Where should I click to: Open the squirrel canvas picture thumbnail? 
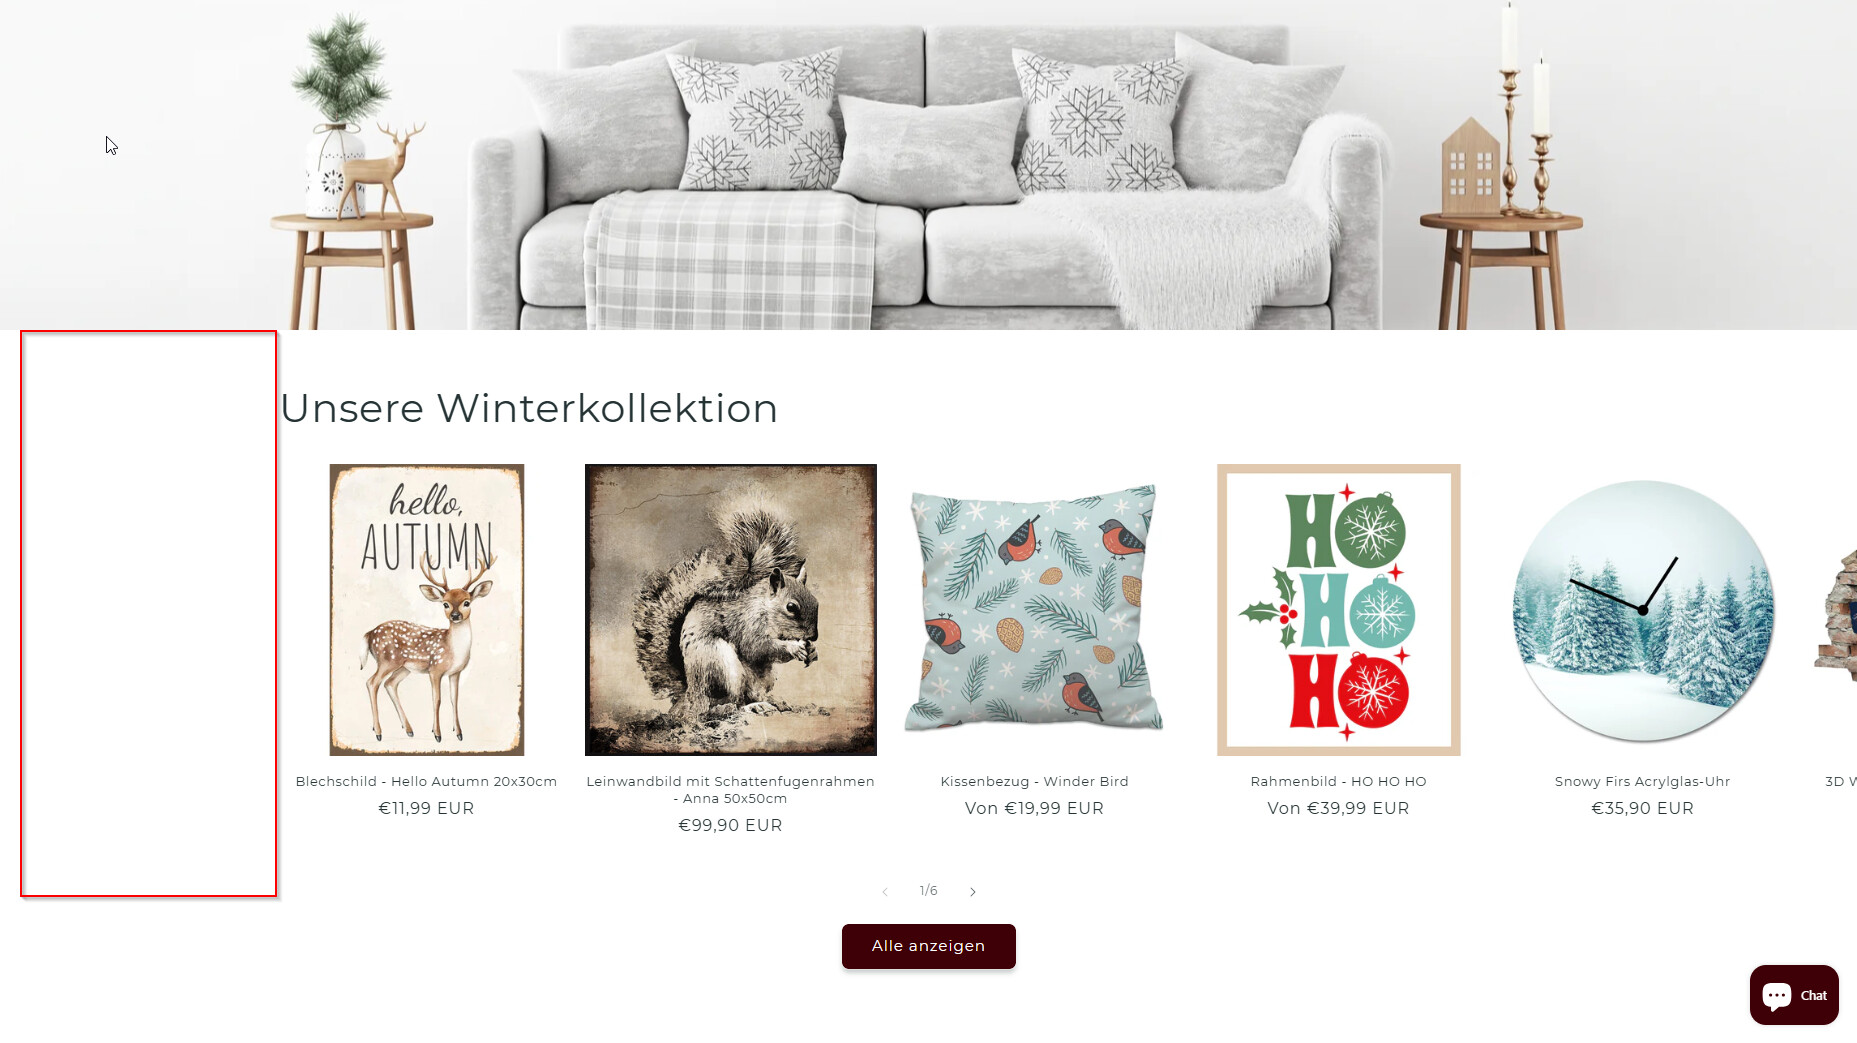[731, 610]
